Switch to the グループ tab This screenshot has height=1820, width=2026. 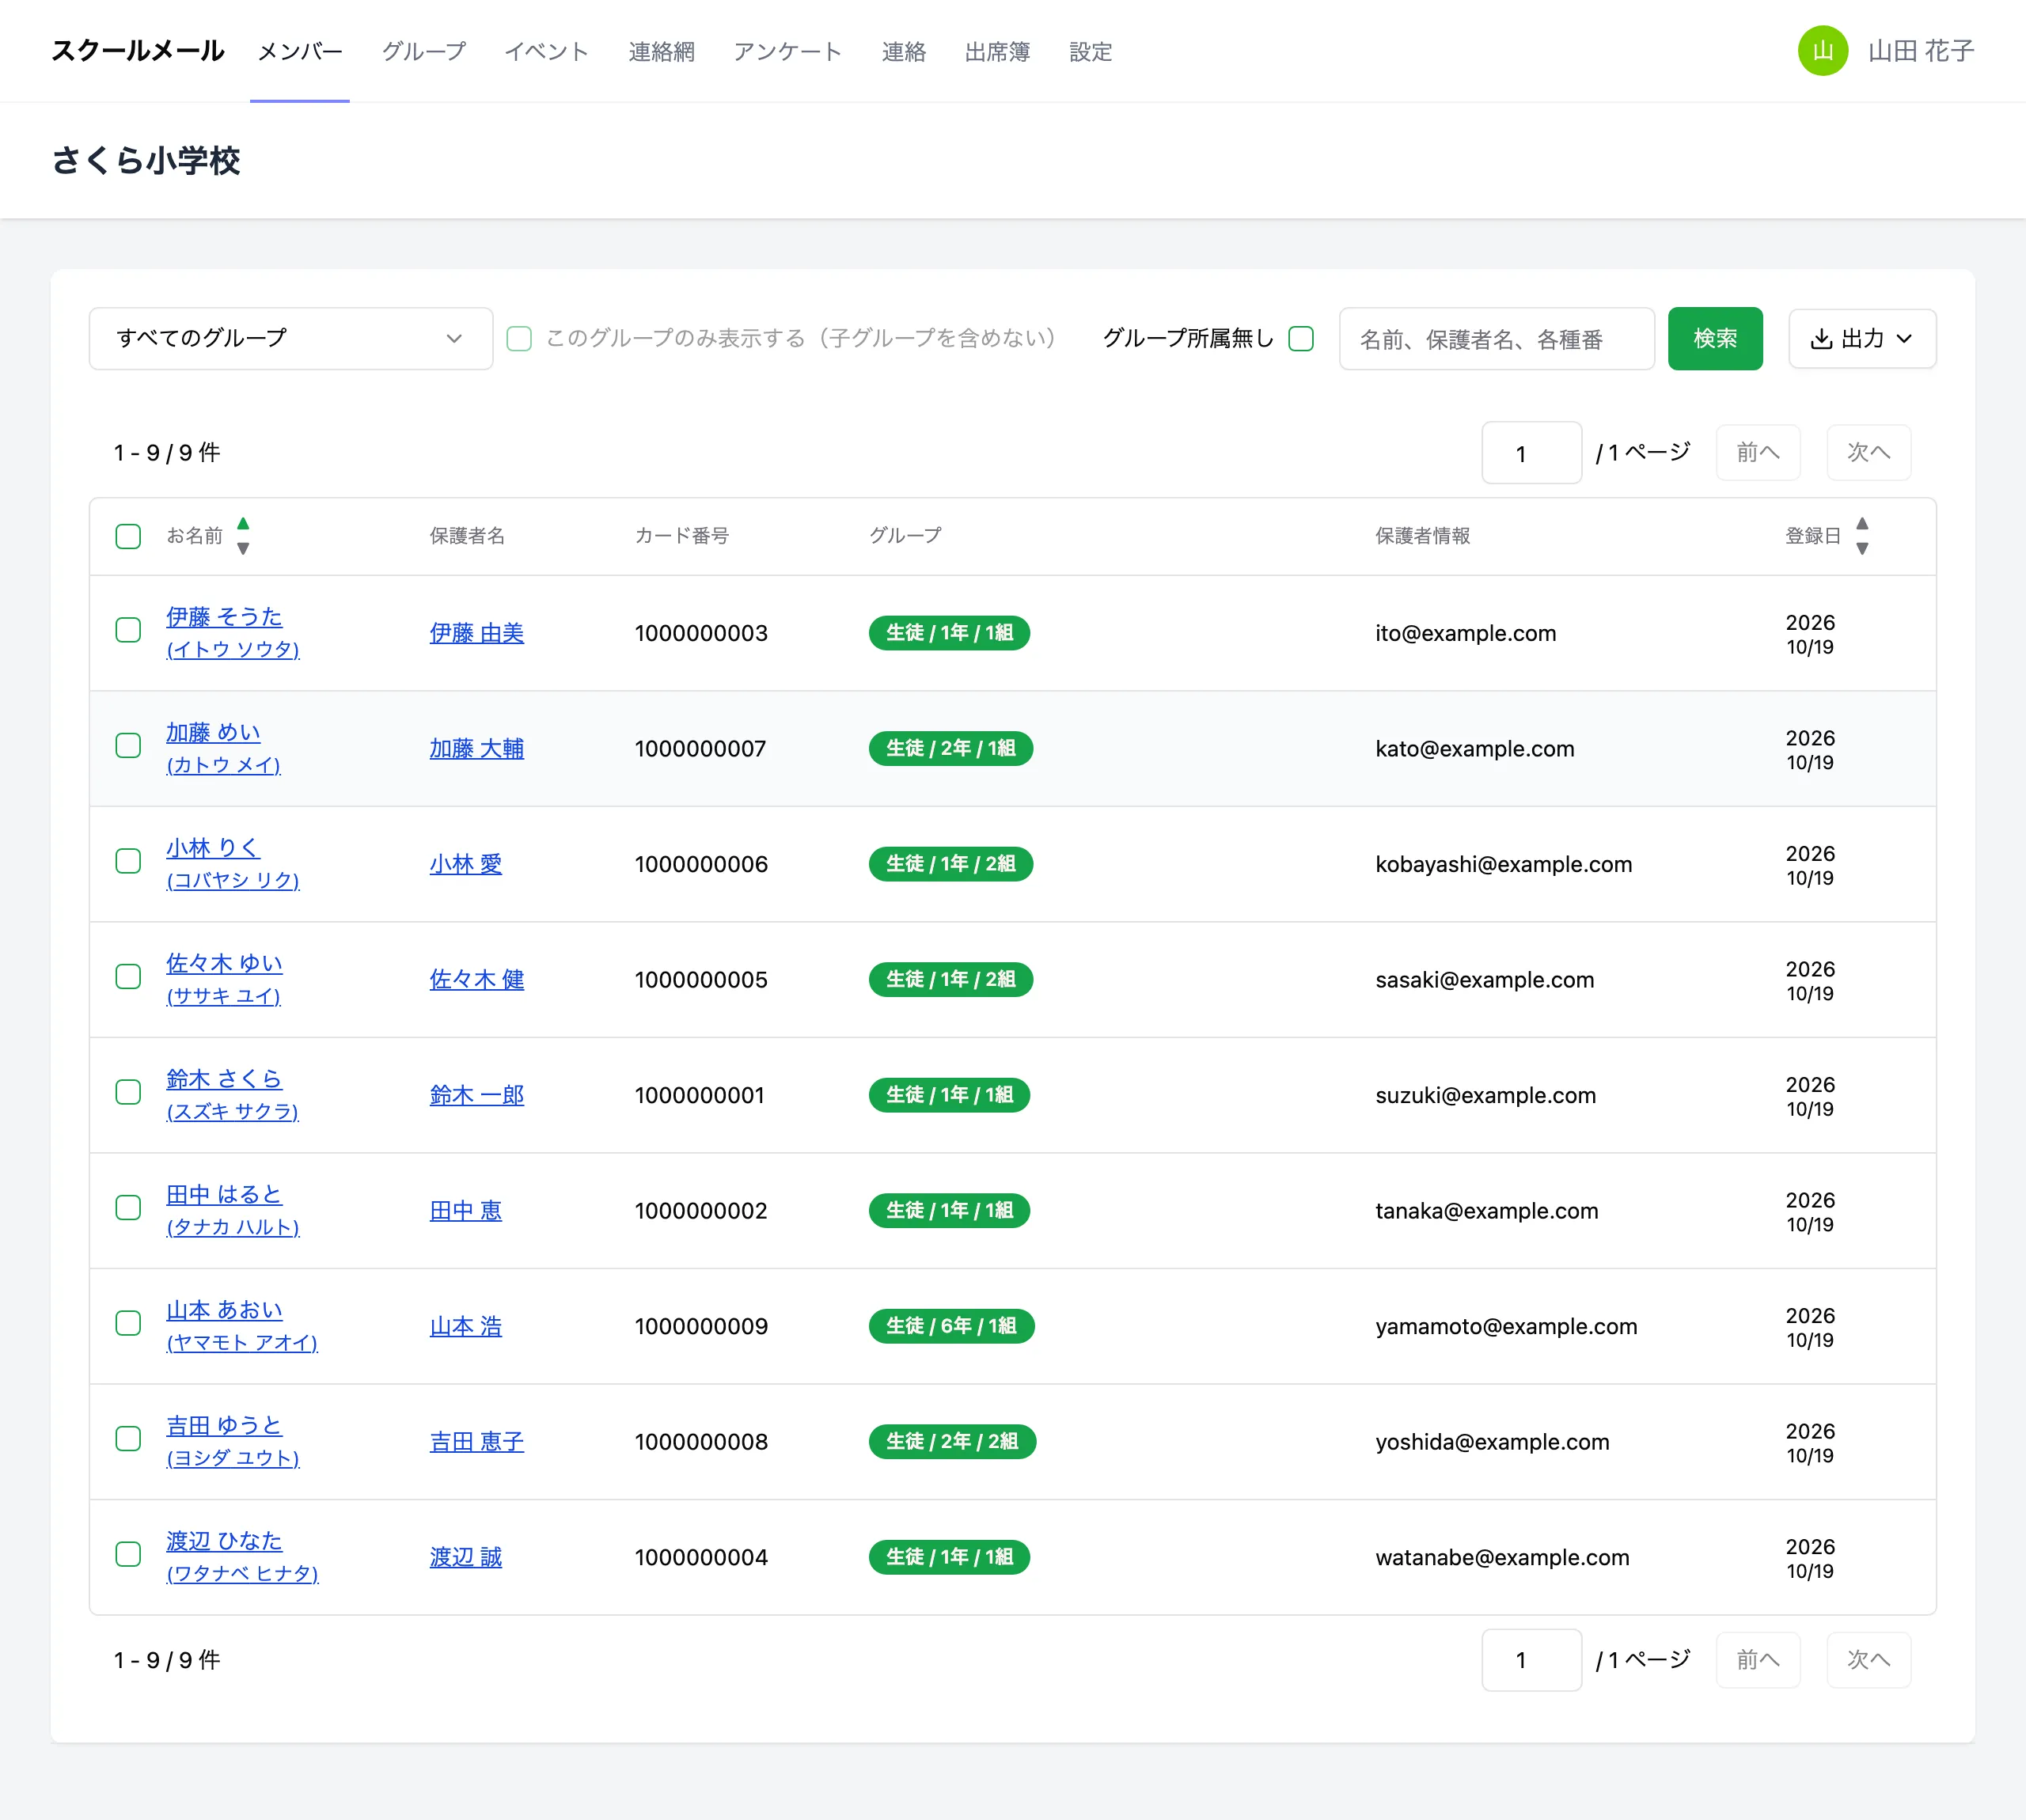(x=424, y=51)
